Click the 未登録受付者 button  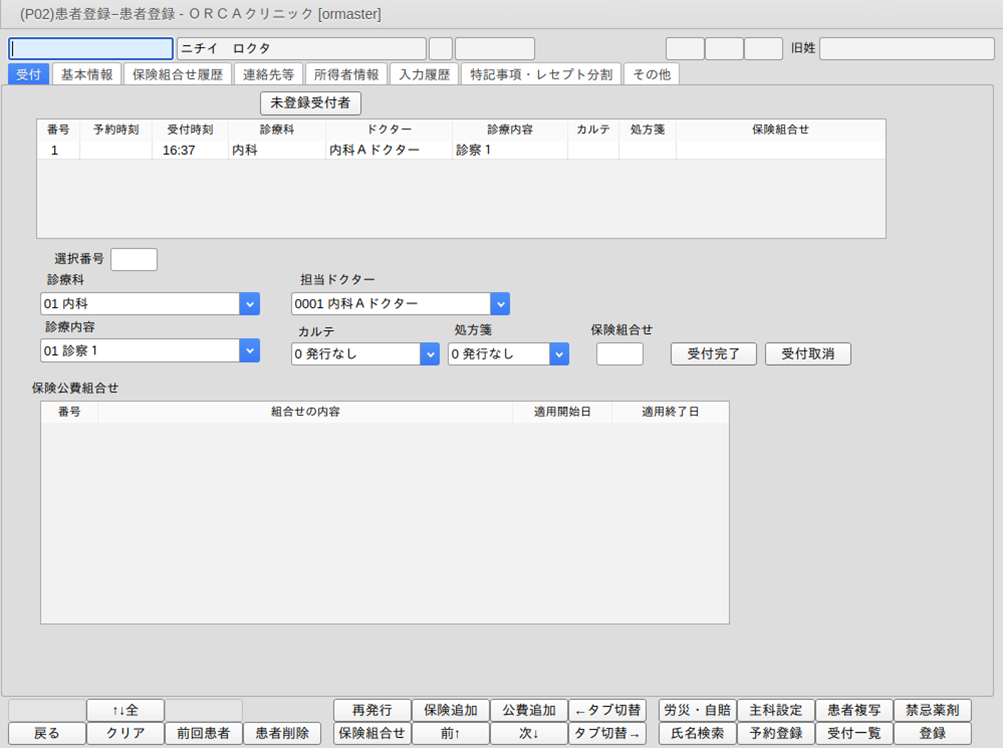[310, 103]
